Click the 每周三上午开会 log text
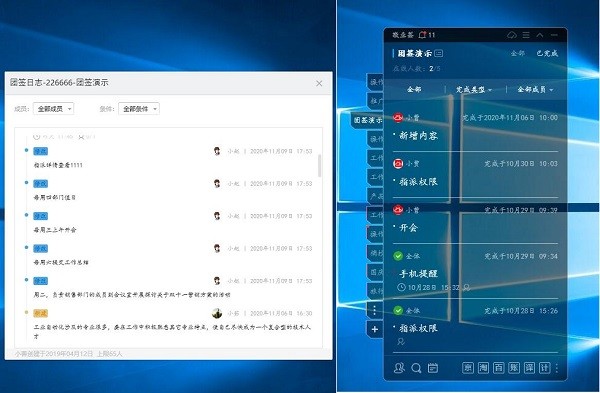The image size is (600, 393). 55,230
